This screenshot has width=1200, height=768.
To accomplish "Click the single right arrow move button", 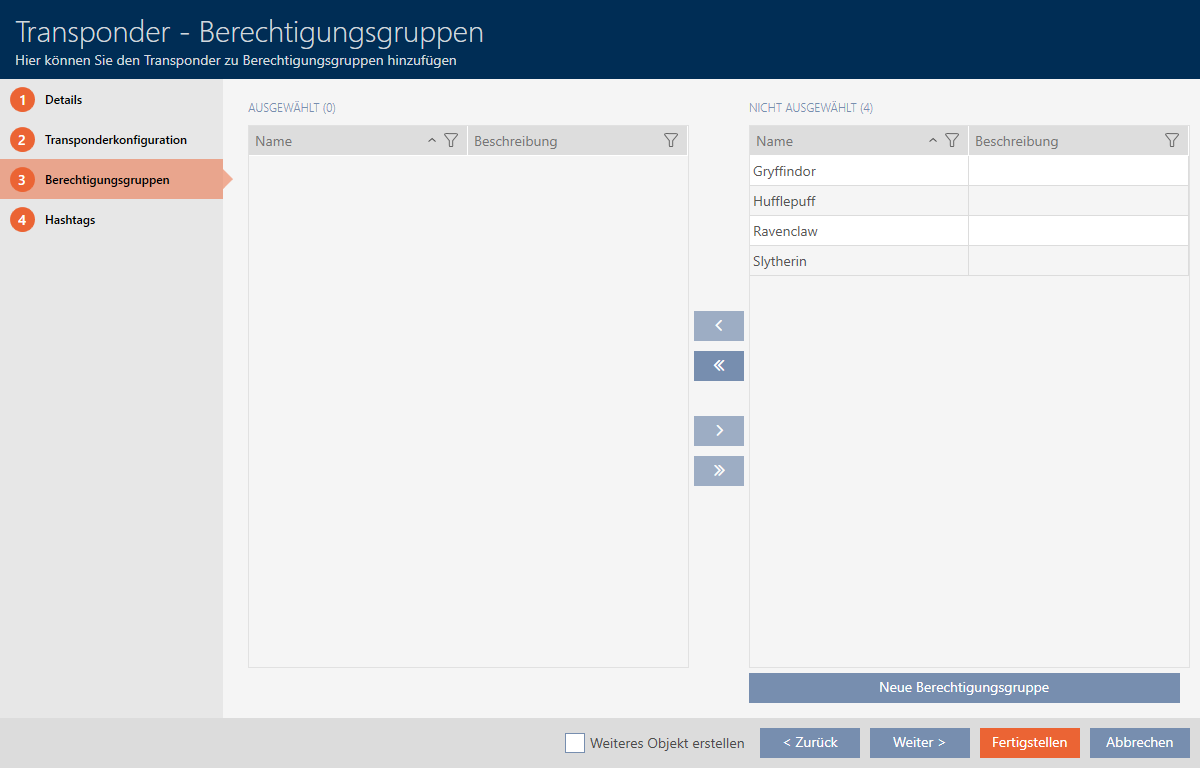I will (718, 431).
